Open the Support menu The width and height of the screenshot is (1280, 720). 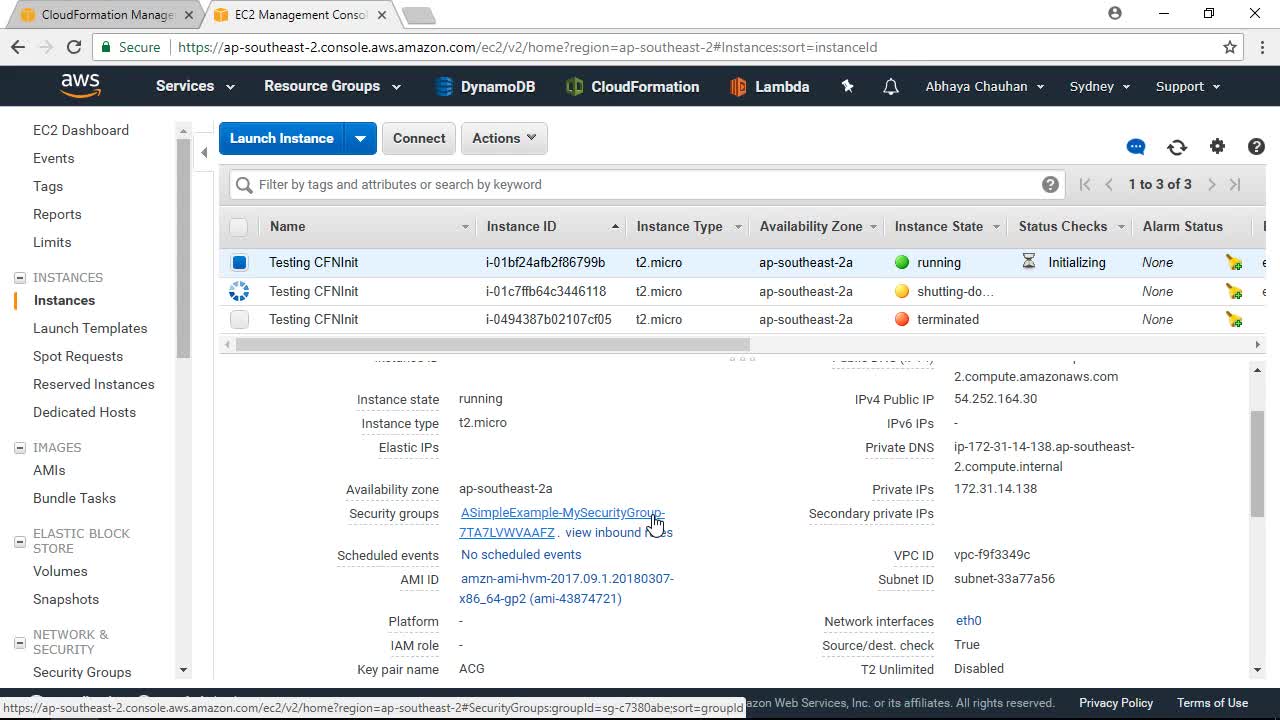coord(1188,86)
